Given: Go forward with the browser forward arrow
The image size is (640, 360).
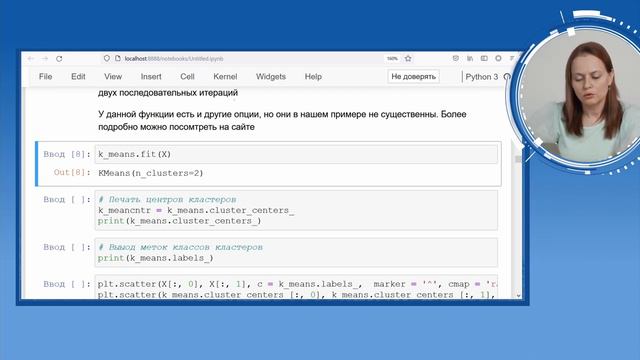Looking at the screenshot, I should 45,59.
